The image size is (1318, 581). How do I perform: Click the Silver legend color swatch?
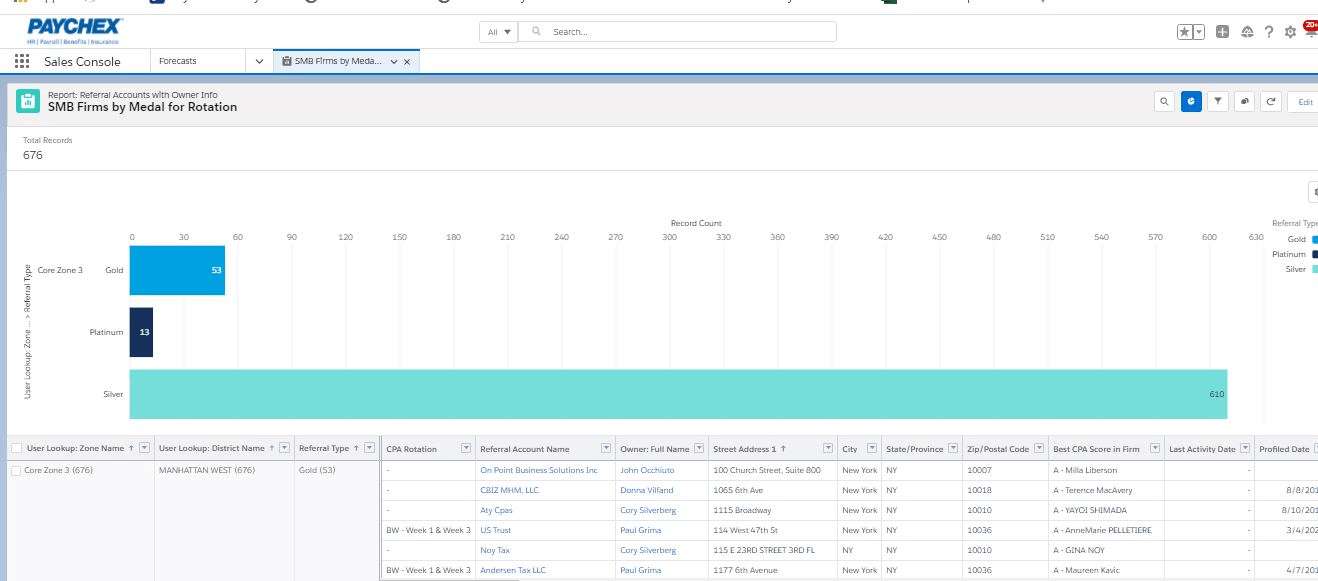tap(1314, 269)
